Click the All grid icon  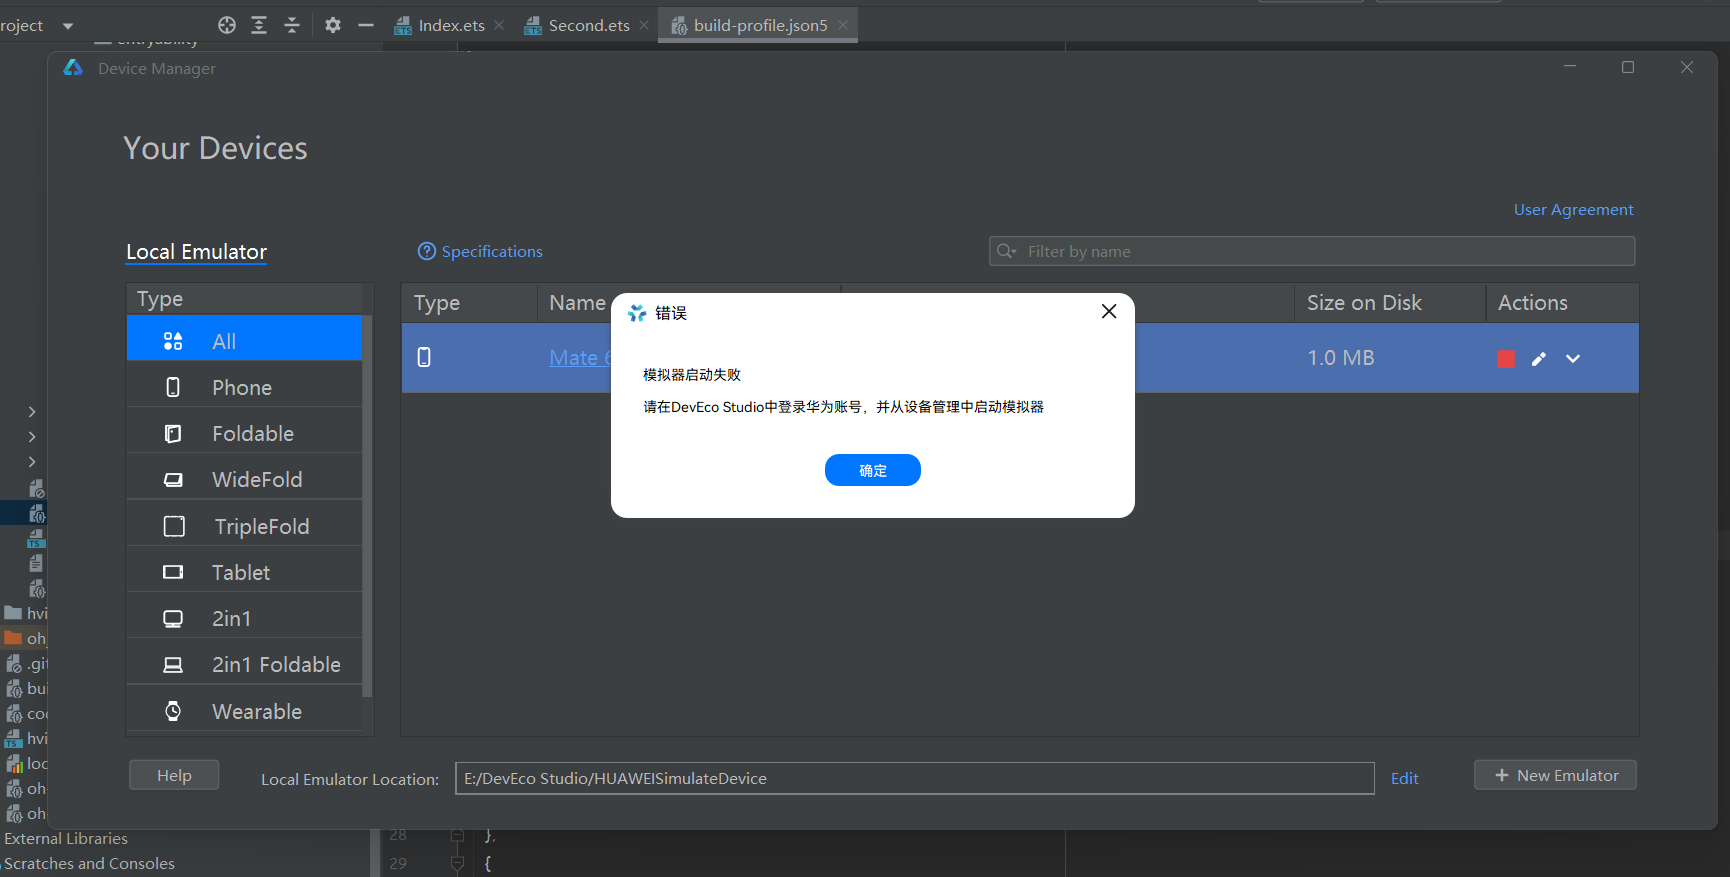[173, 341]
